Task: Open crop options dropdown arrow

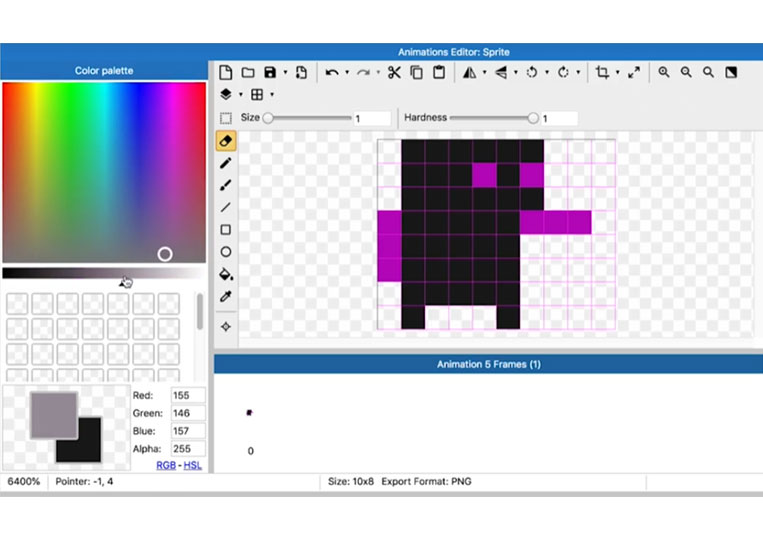Action: (x=618, y=72)
